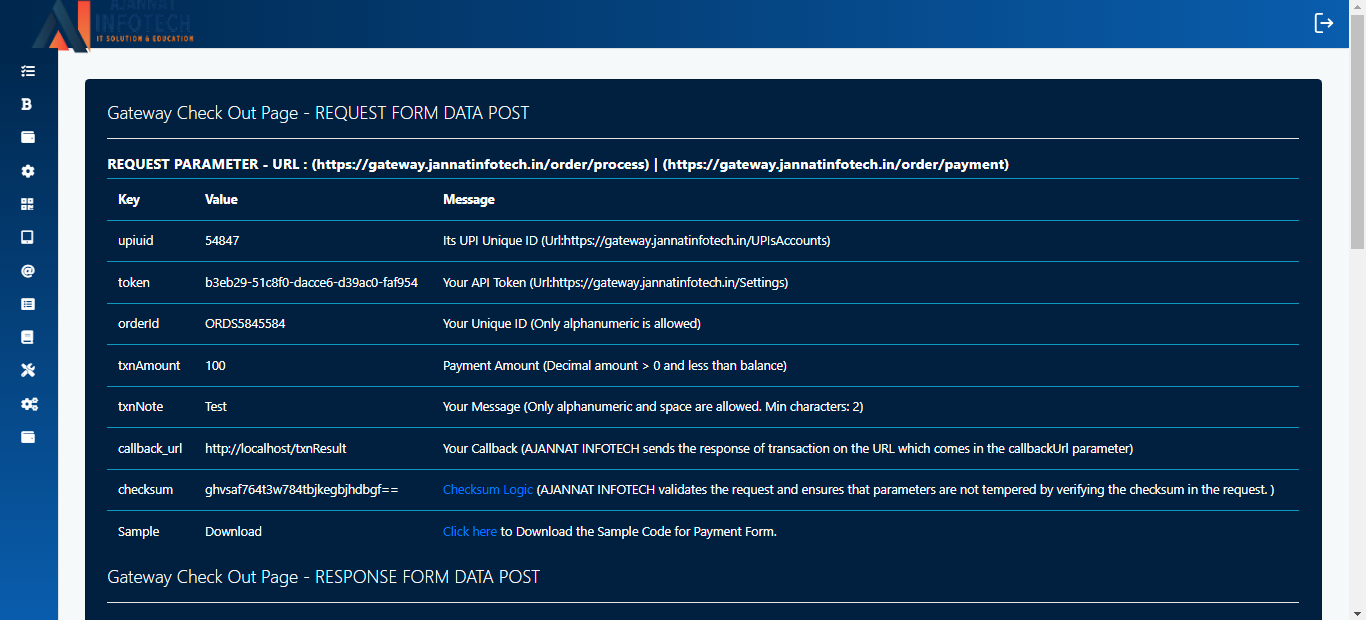Click the Download text in Sample row
The width and height of the screenshot is (1366, 620).
point(233,532)
